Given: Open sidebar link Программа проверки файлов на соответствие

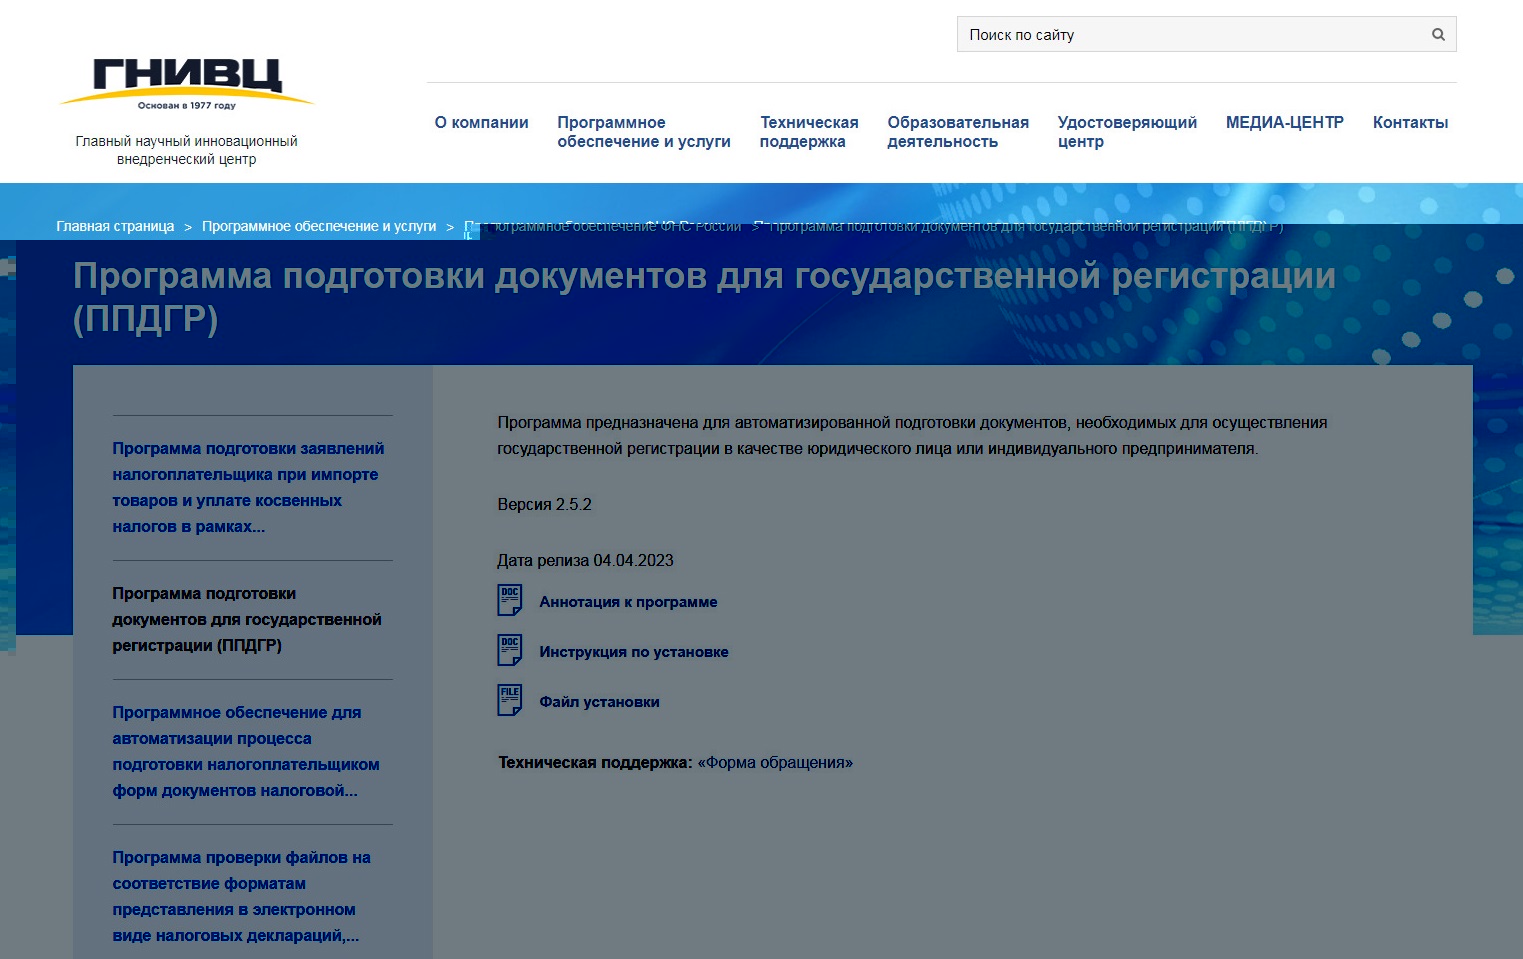Looking at the screenshot, I should pos(241,896).
